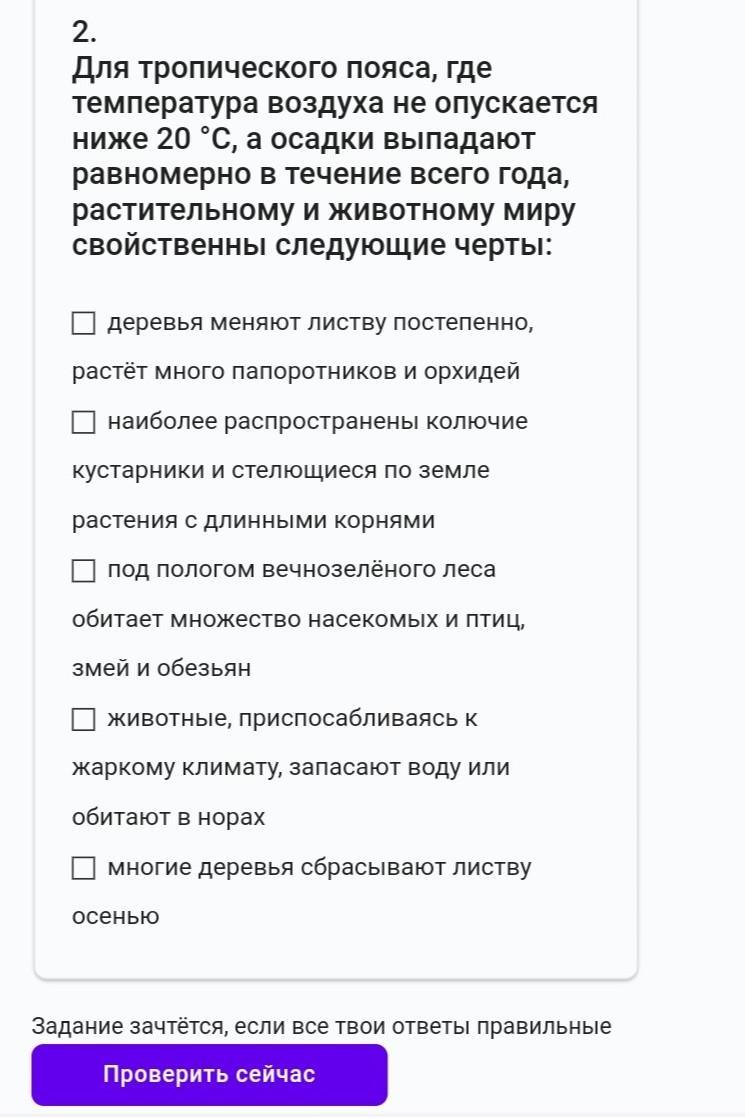The width and height of the screenshot is (745, 1119).
Task: Click the note "Задание зачтётся, если все твои ответы правильные"
Action: (321, 1026)
